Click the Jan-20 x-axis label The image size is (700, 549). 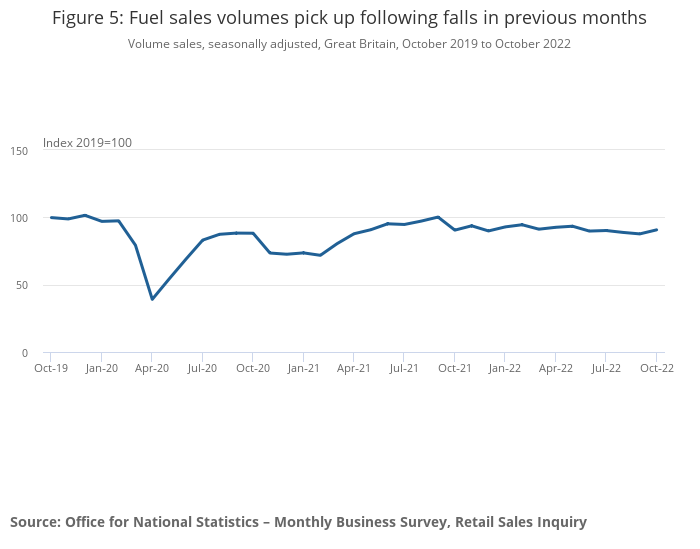click(x=101, y=368)
